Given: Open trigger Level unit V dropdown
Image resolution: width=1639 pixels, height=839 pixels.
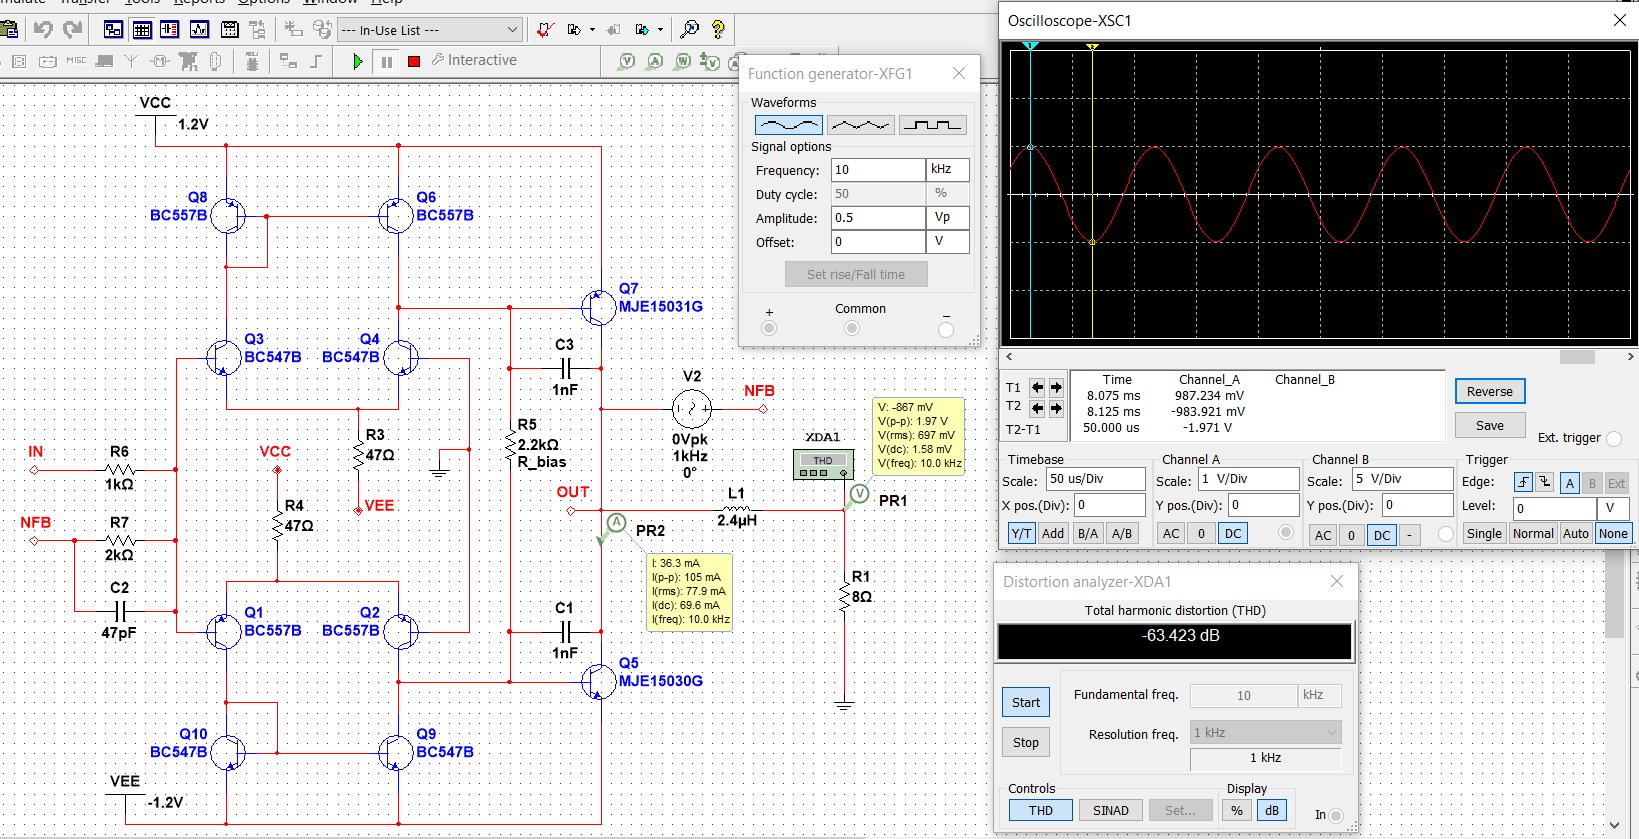Looking at the screenshot, I should [1613, 508].
